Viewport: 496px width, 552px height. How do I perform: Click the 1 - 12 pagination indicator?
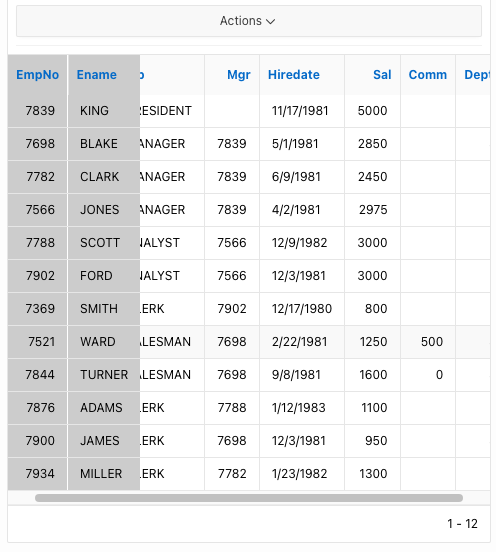tap(462, 524)
